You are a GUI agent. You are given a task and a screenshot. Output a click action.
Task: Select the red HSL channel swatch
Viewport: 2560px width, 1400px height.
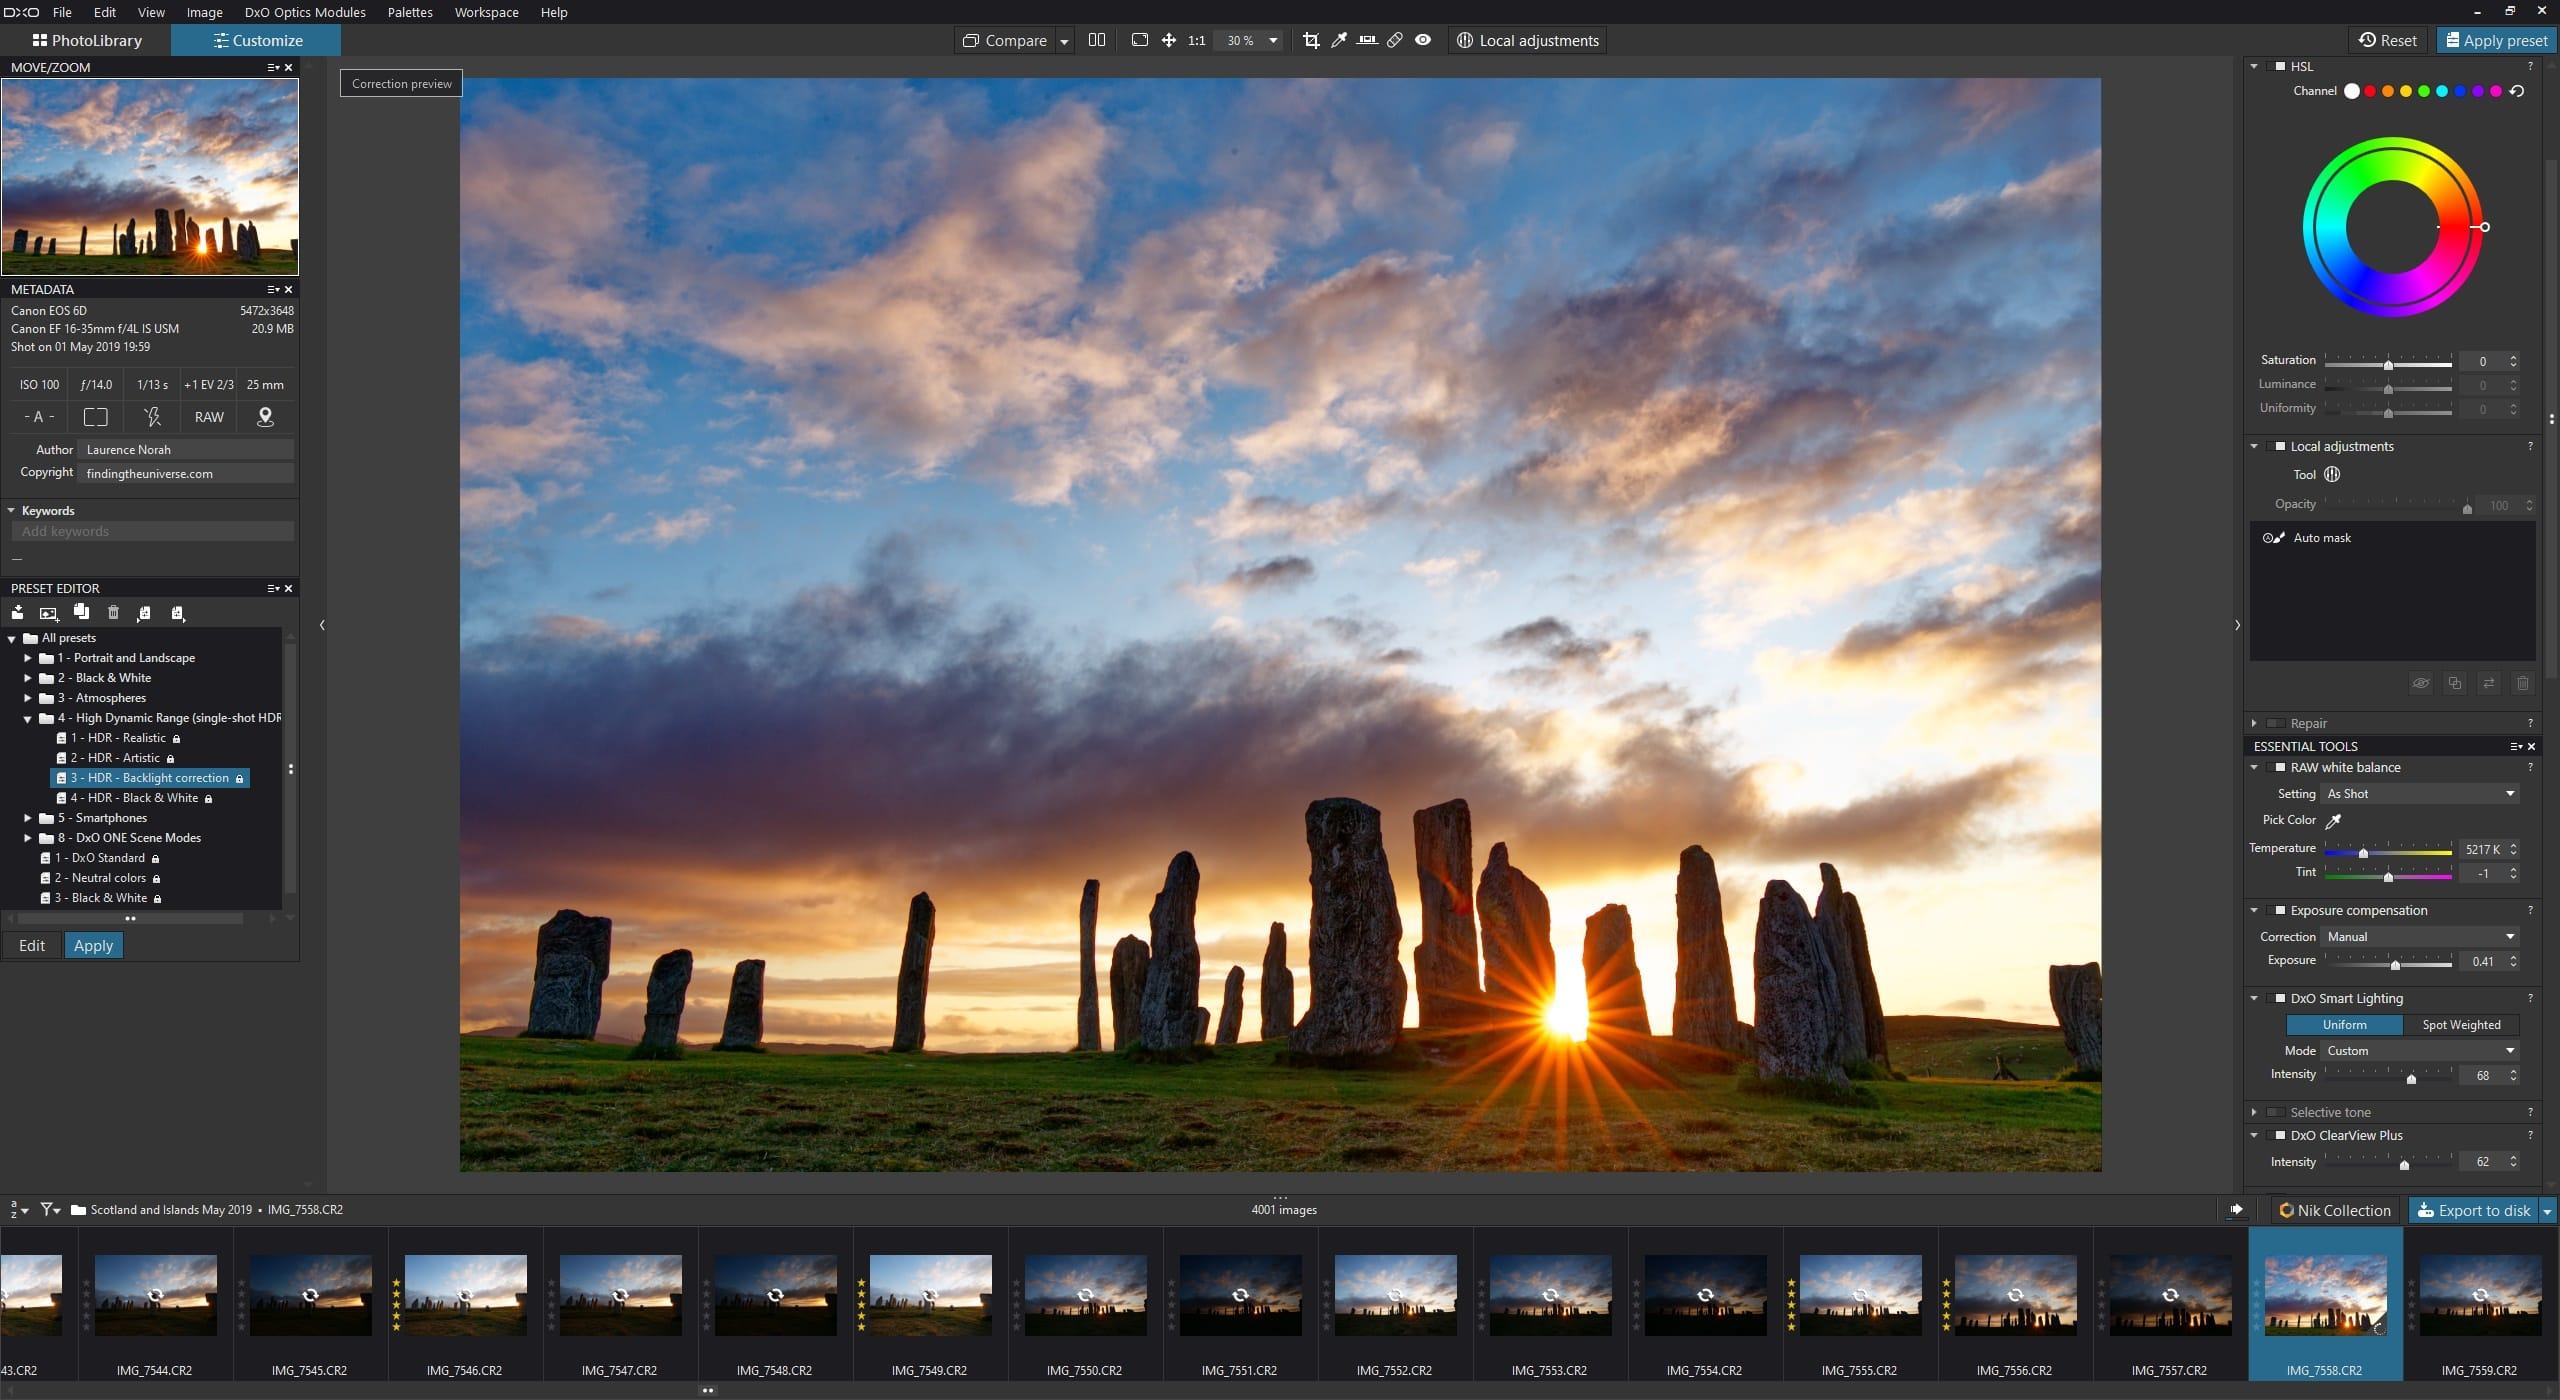[x=2369, y=91]
